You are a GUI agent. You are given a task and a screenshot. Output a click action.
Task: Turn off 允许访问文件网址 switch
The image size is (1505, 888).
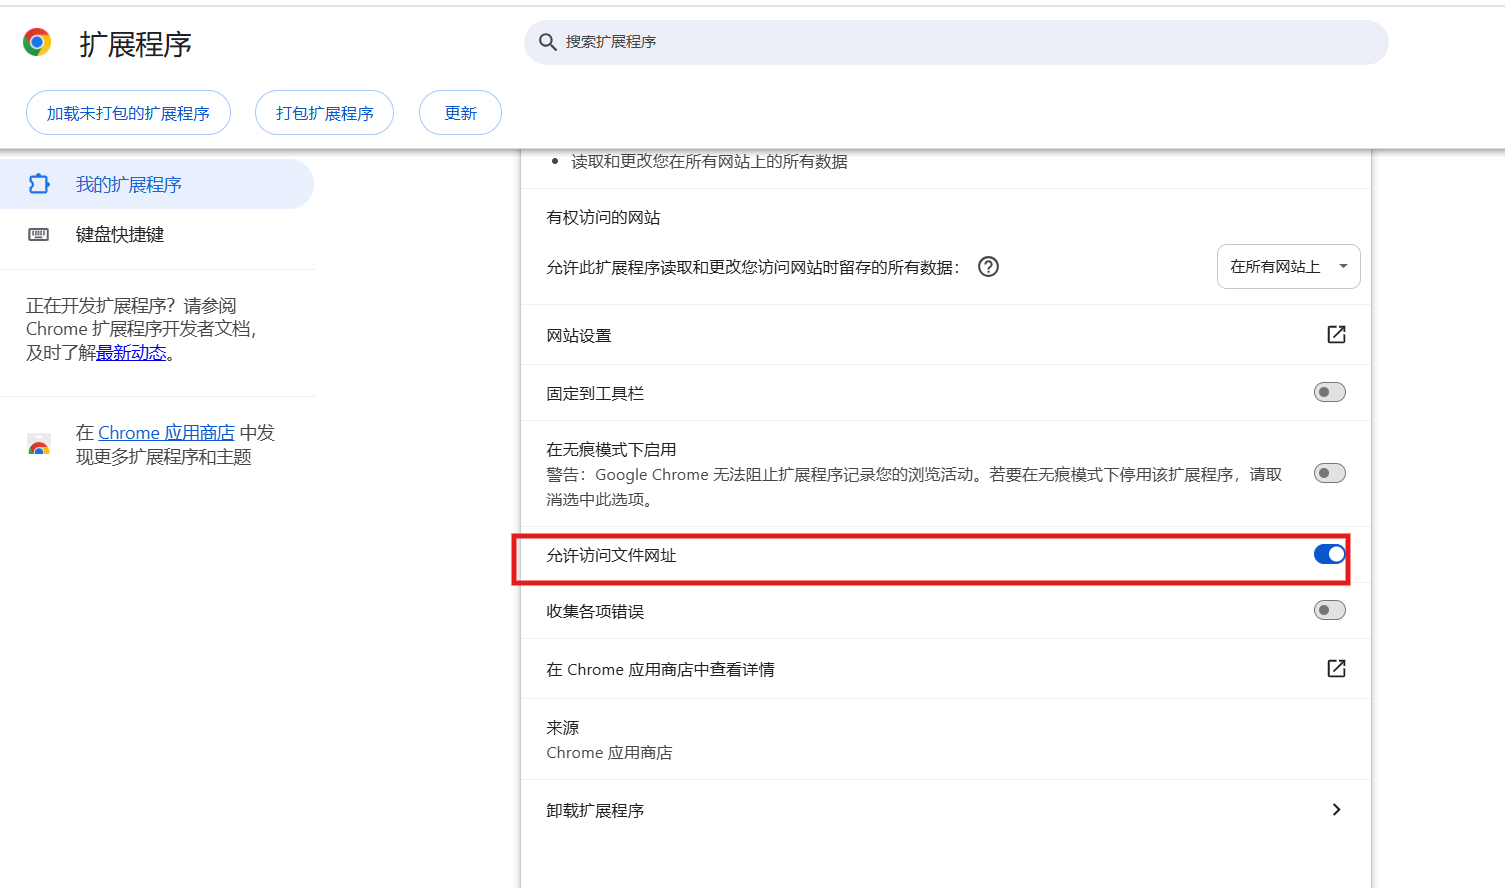[1329, 554]
